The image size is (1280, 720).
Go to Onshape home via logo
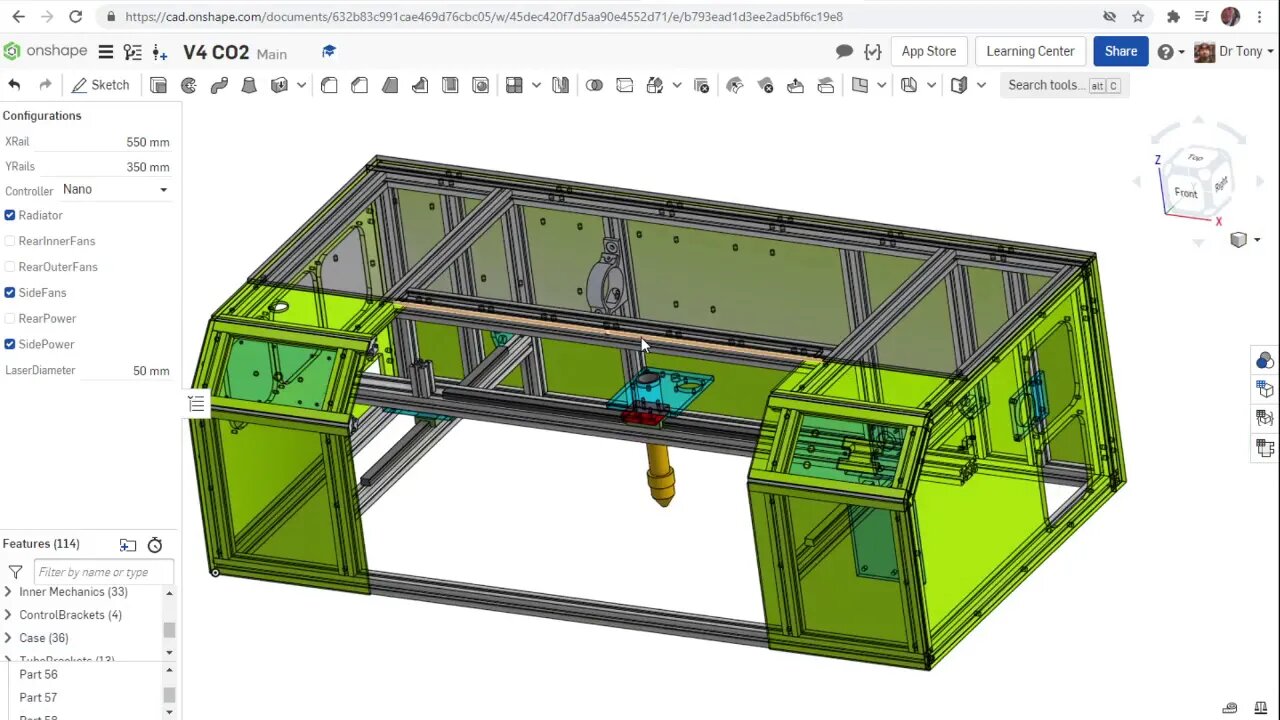[45, 51]
